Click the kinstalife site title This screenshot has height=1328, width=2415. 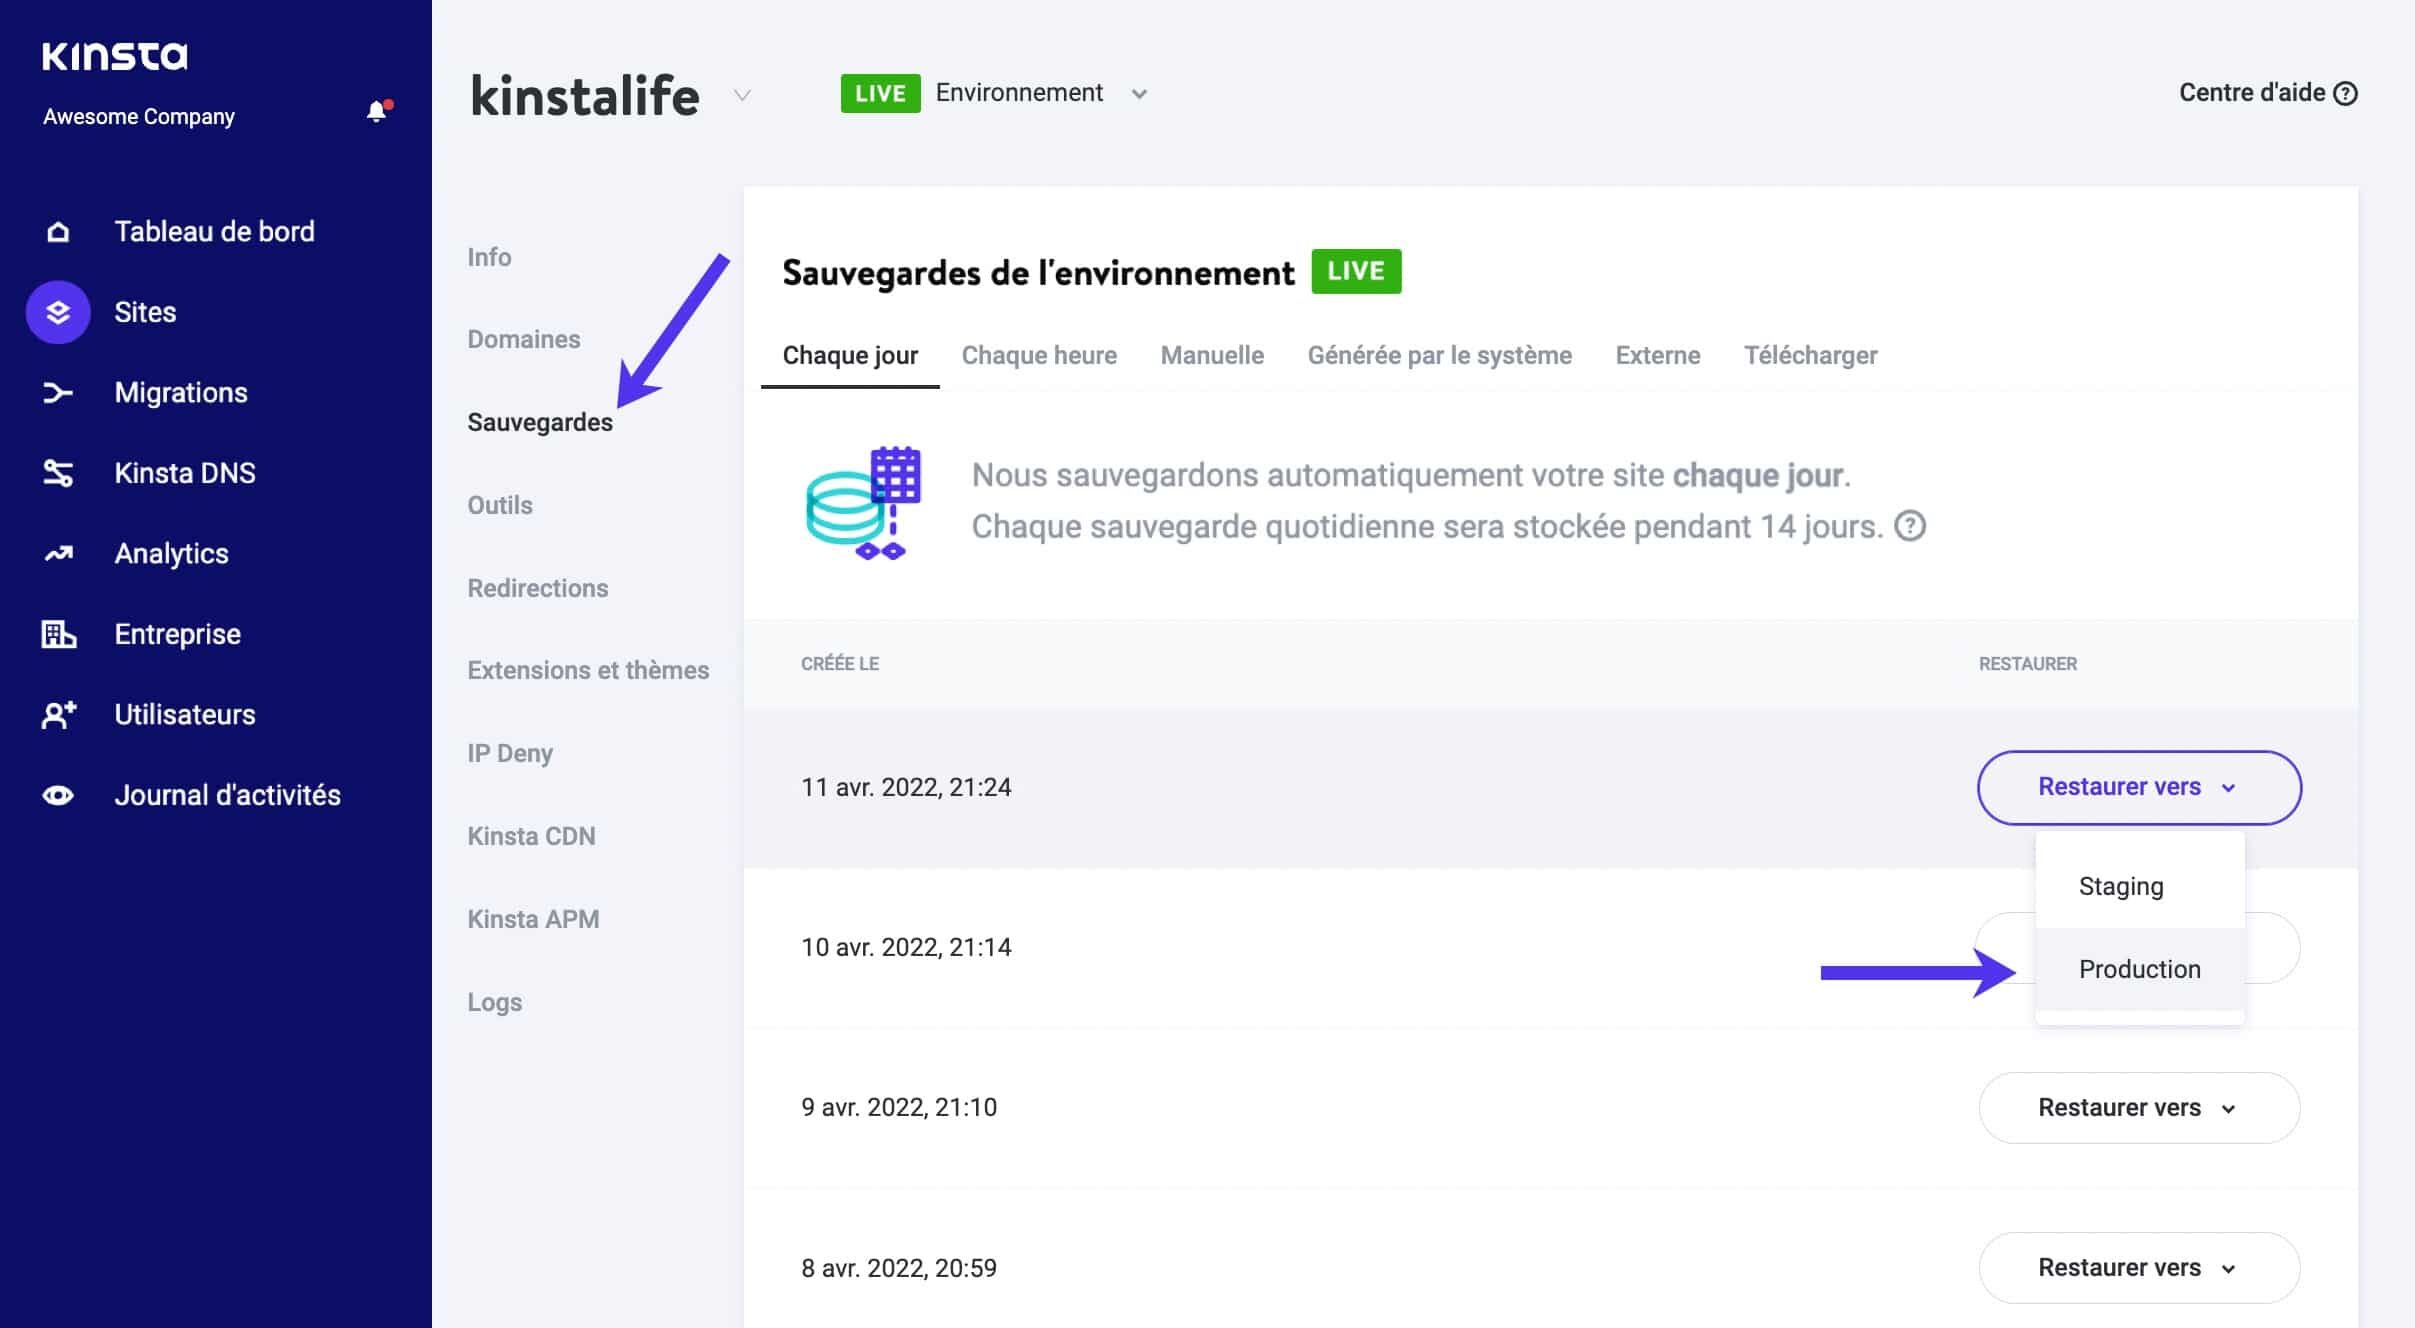click(585, 96)
